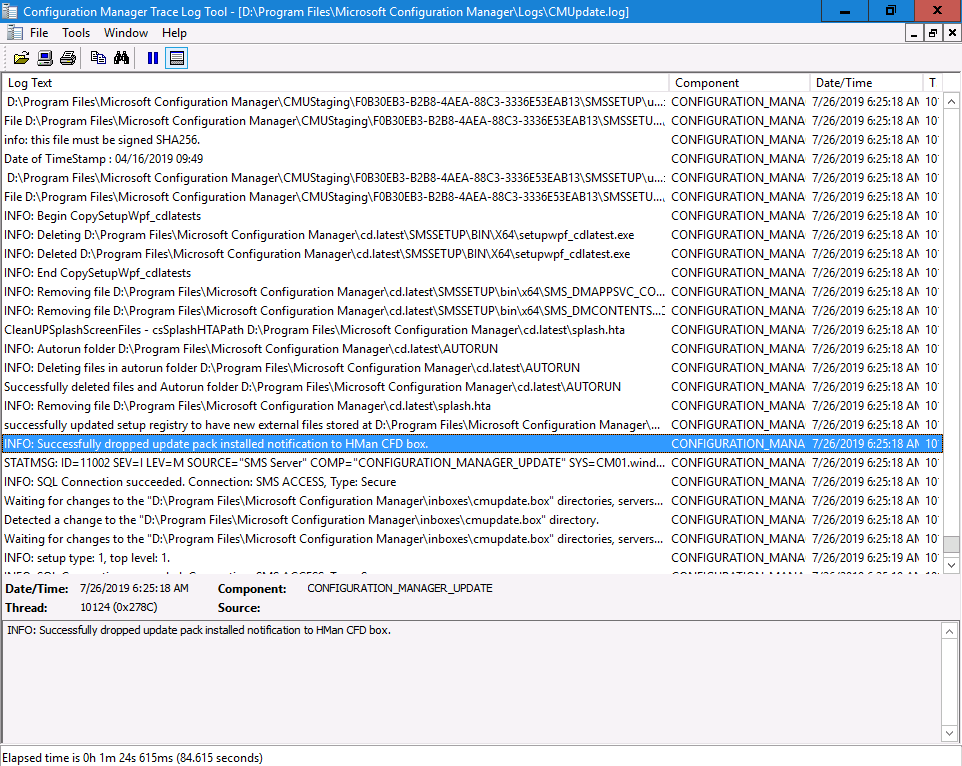Select row 'INFO: setup type: 1, top level: 1.'
Screen dimensions: 962x766
(472, 558)
